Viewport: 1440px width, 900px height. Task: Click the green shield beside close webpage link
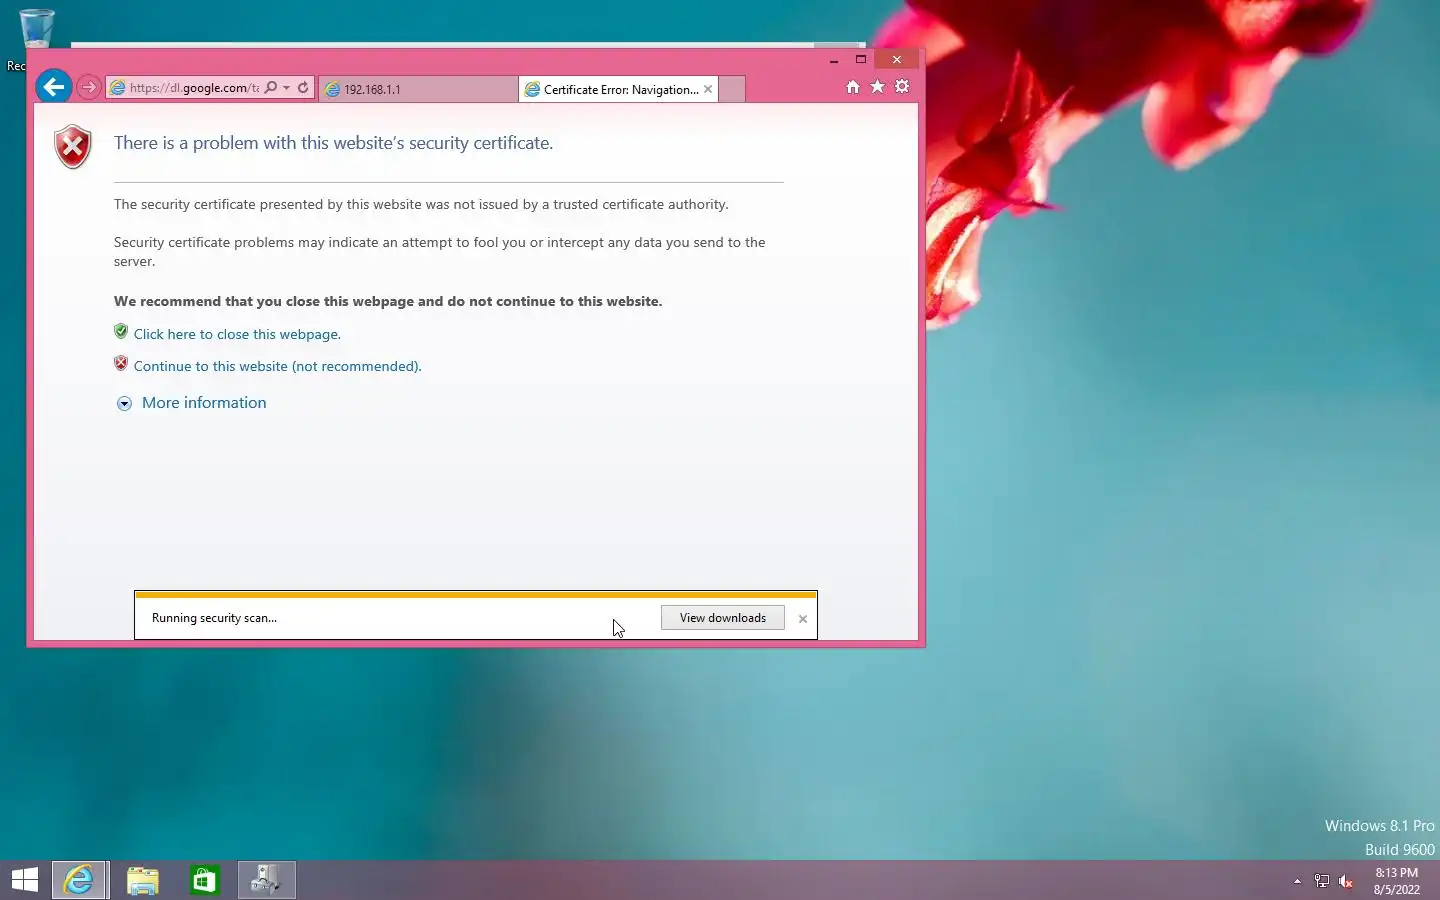[121, 332]
